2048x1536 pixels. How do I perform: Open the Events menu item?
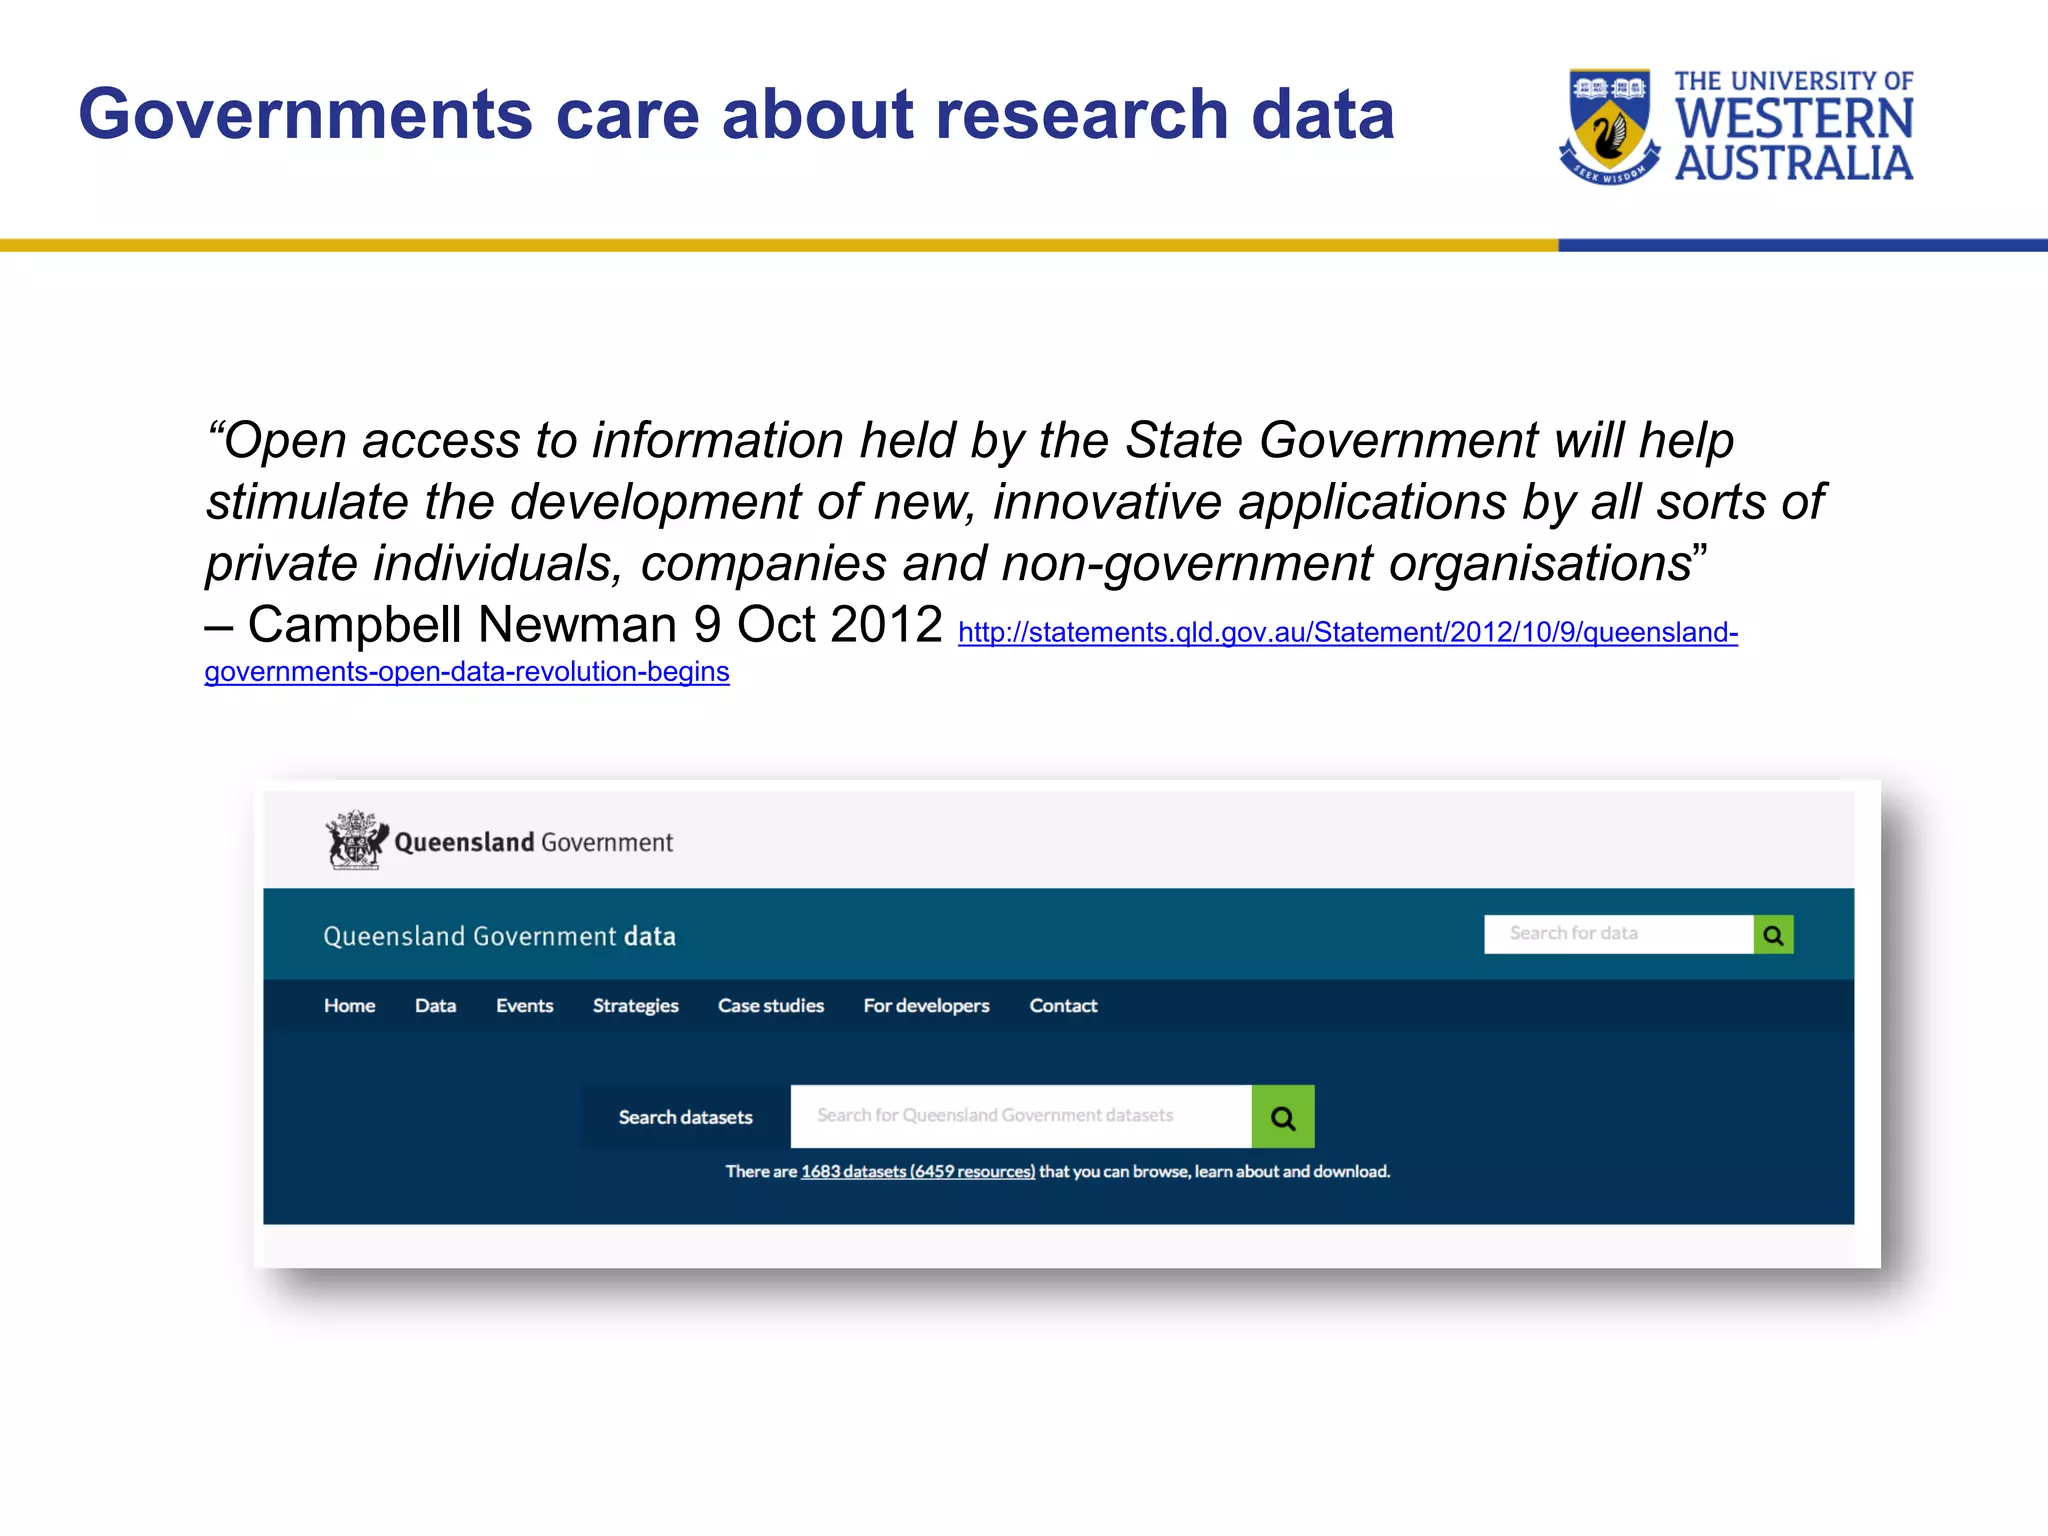[524, 1005]
